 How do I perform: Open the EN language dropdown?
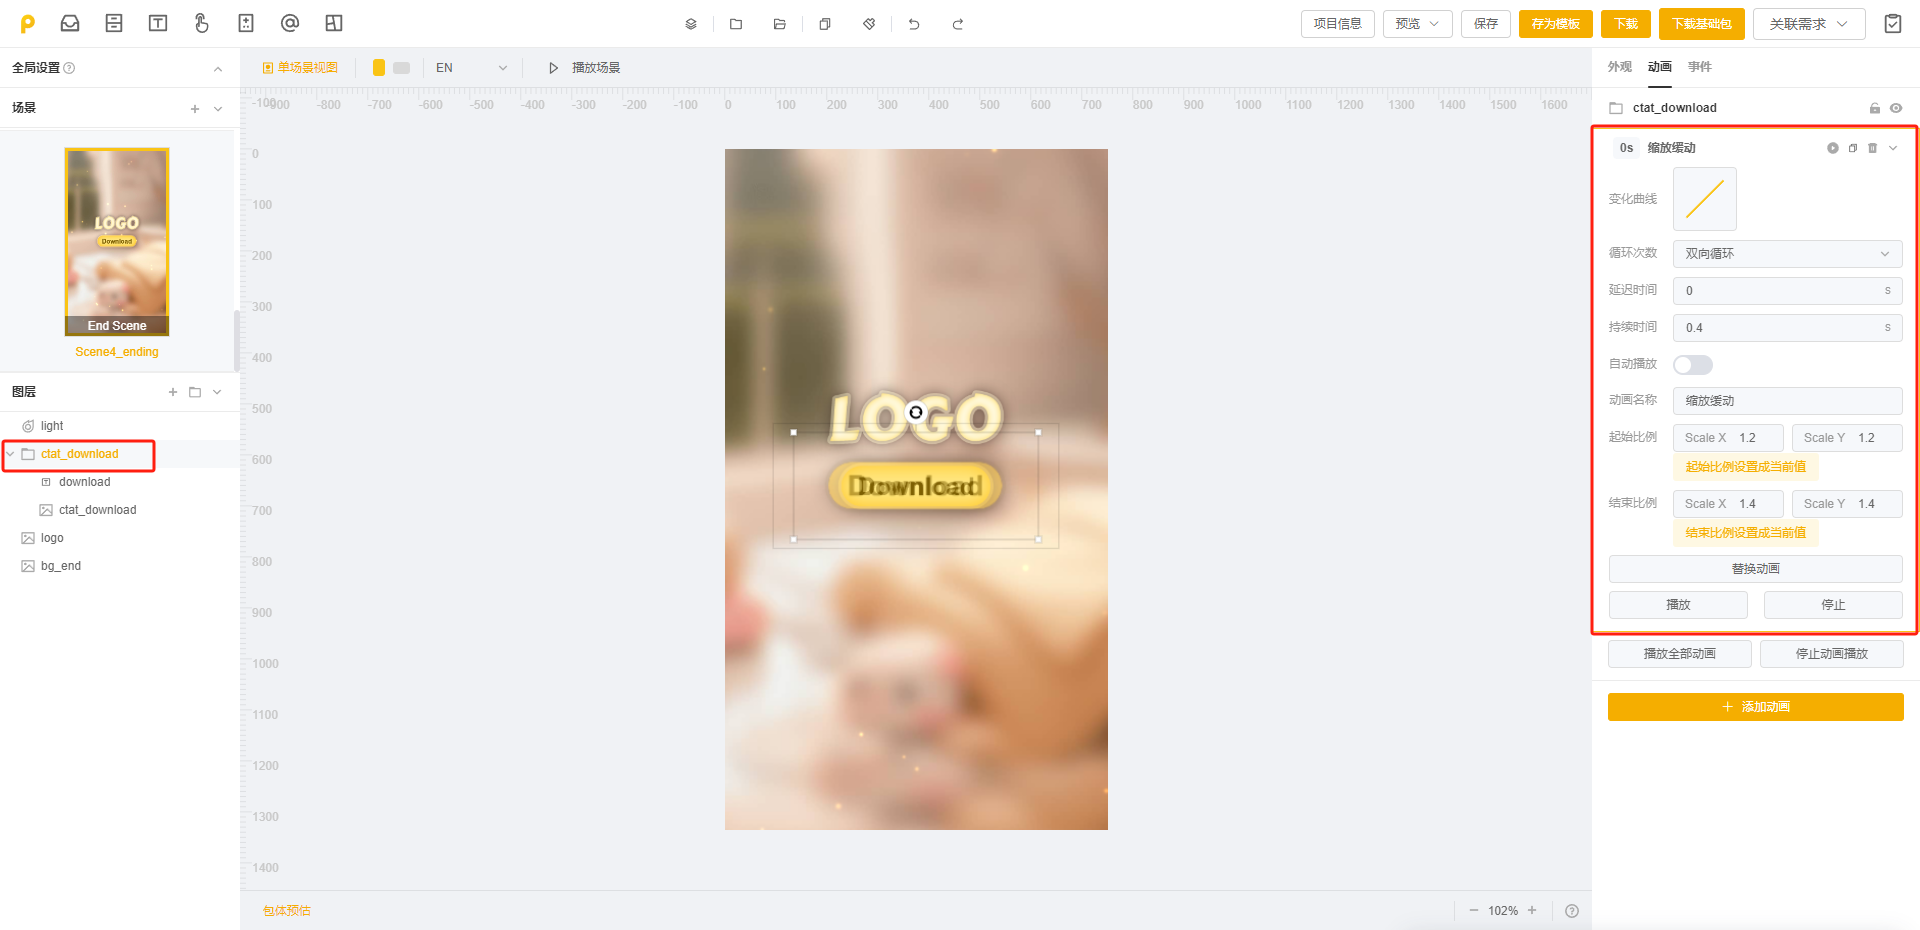pyautogui.click(x=471, y=68)
